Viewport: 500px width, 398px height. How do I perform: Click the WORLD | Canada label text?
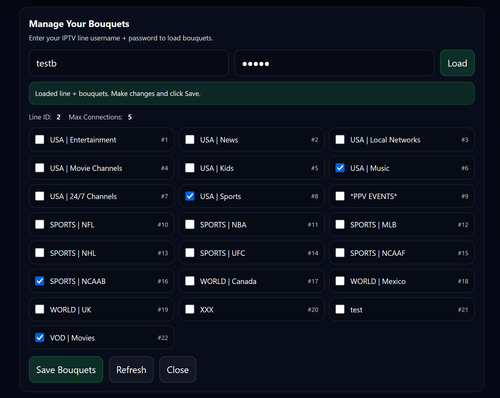coord(228,281)
